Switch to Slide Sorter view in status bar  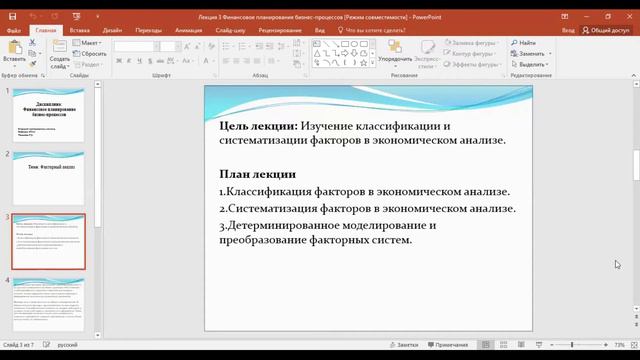click(503, 345)
